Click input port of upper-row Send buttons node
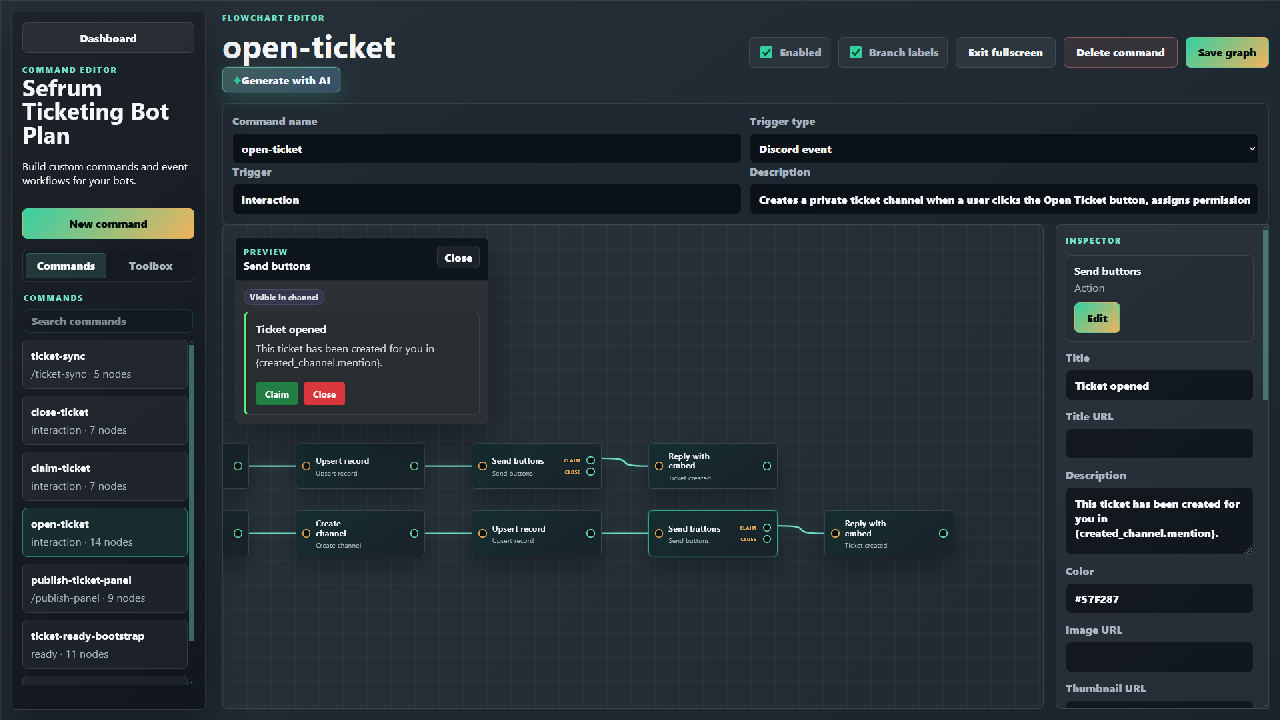The height and width of the screenshot is (720, 1280). coord(482,465)
